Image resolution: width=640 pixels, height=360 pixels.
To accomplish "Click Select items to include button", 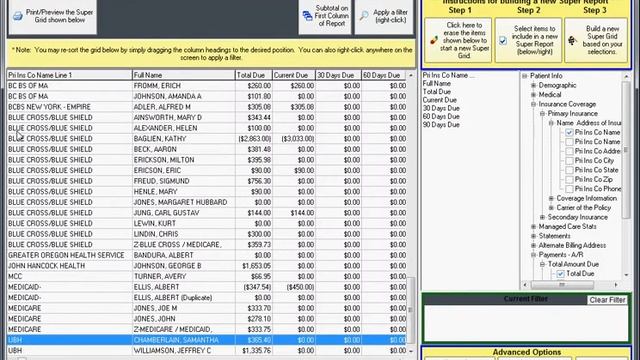I will pos(528,40).
